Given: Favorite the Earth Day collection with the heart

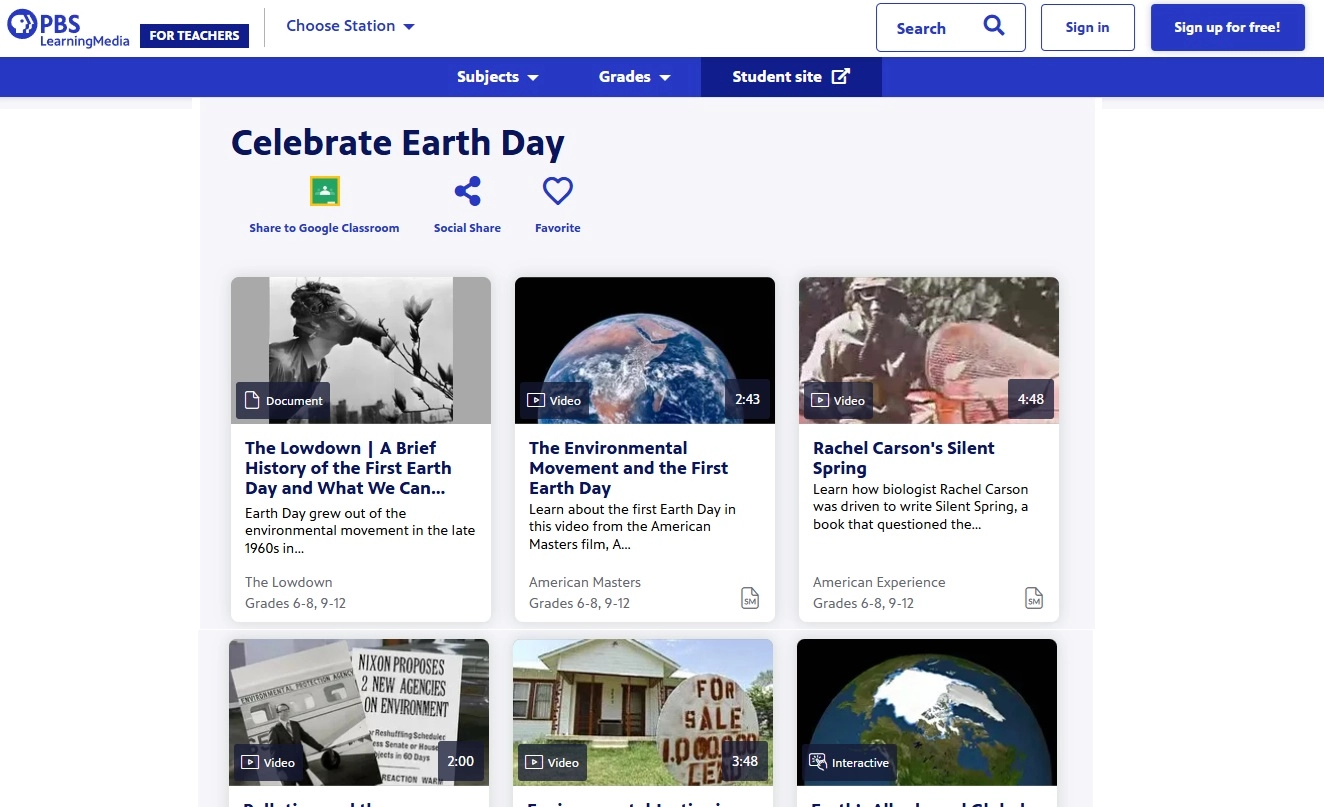Looking at the screenshot, I should coord(557,190).
